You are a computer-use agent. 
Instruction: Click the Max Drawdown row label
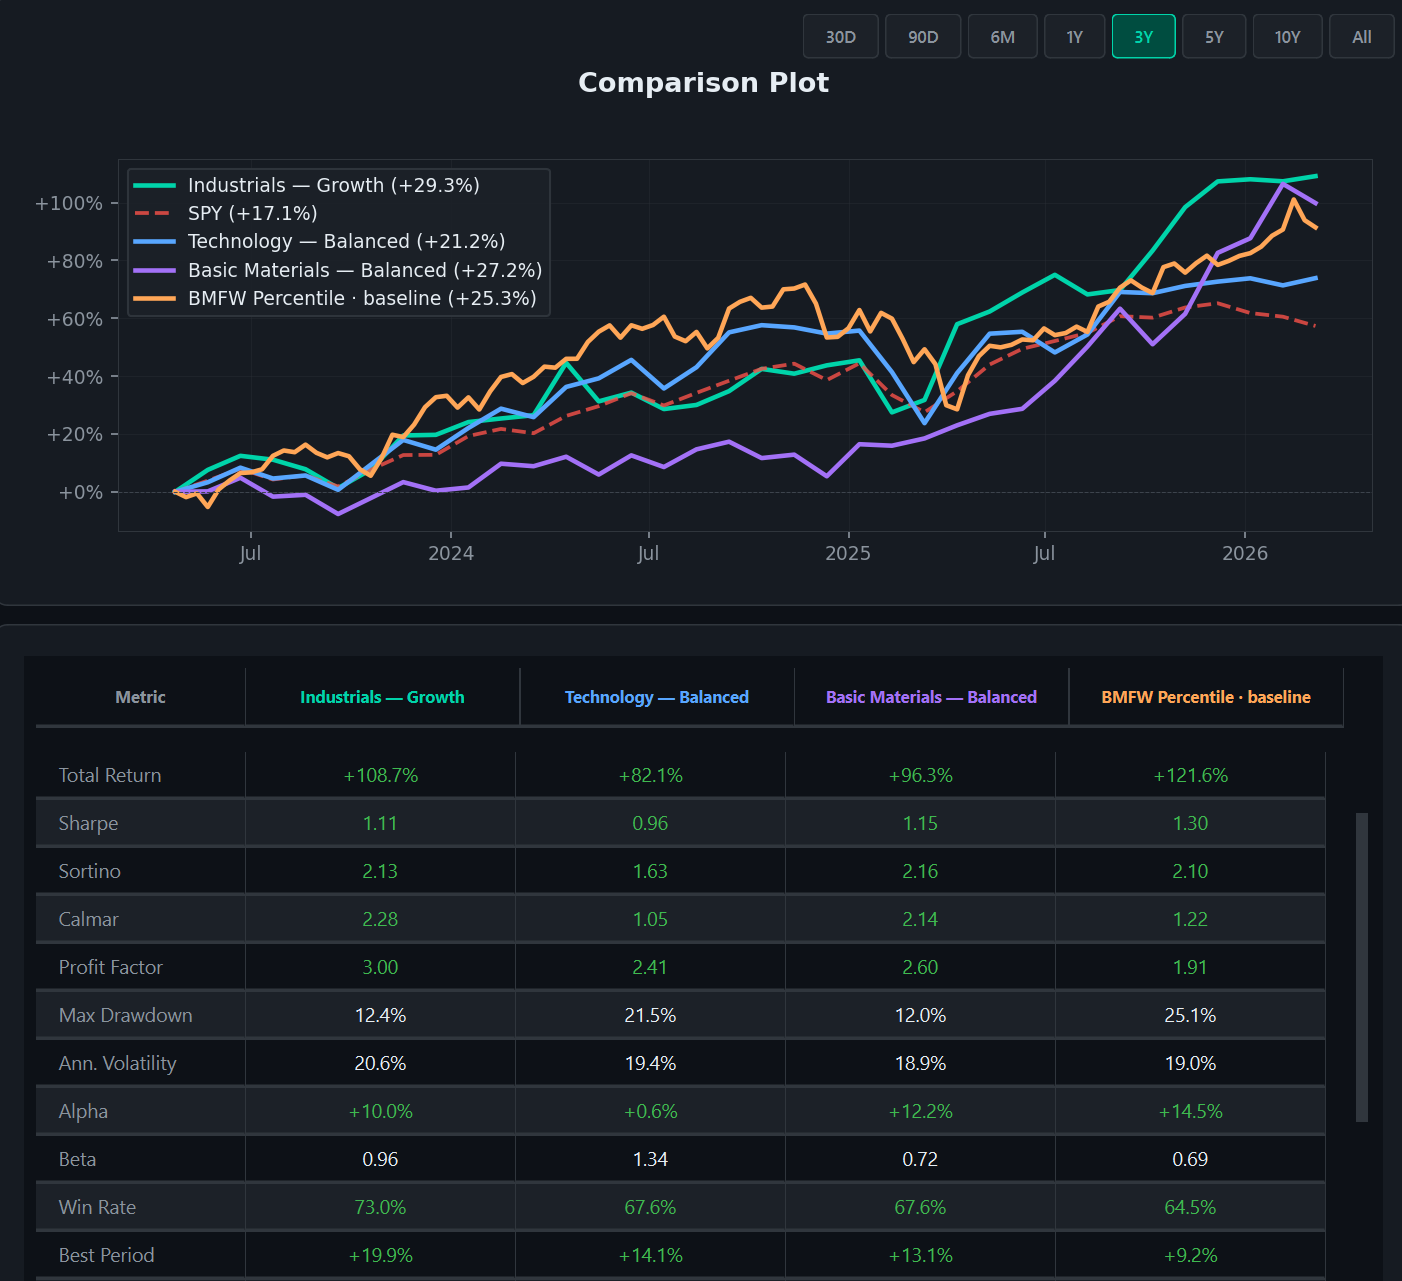point(125,1015)
